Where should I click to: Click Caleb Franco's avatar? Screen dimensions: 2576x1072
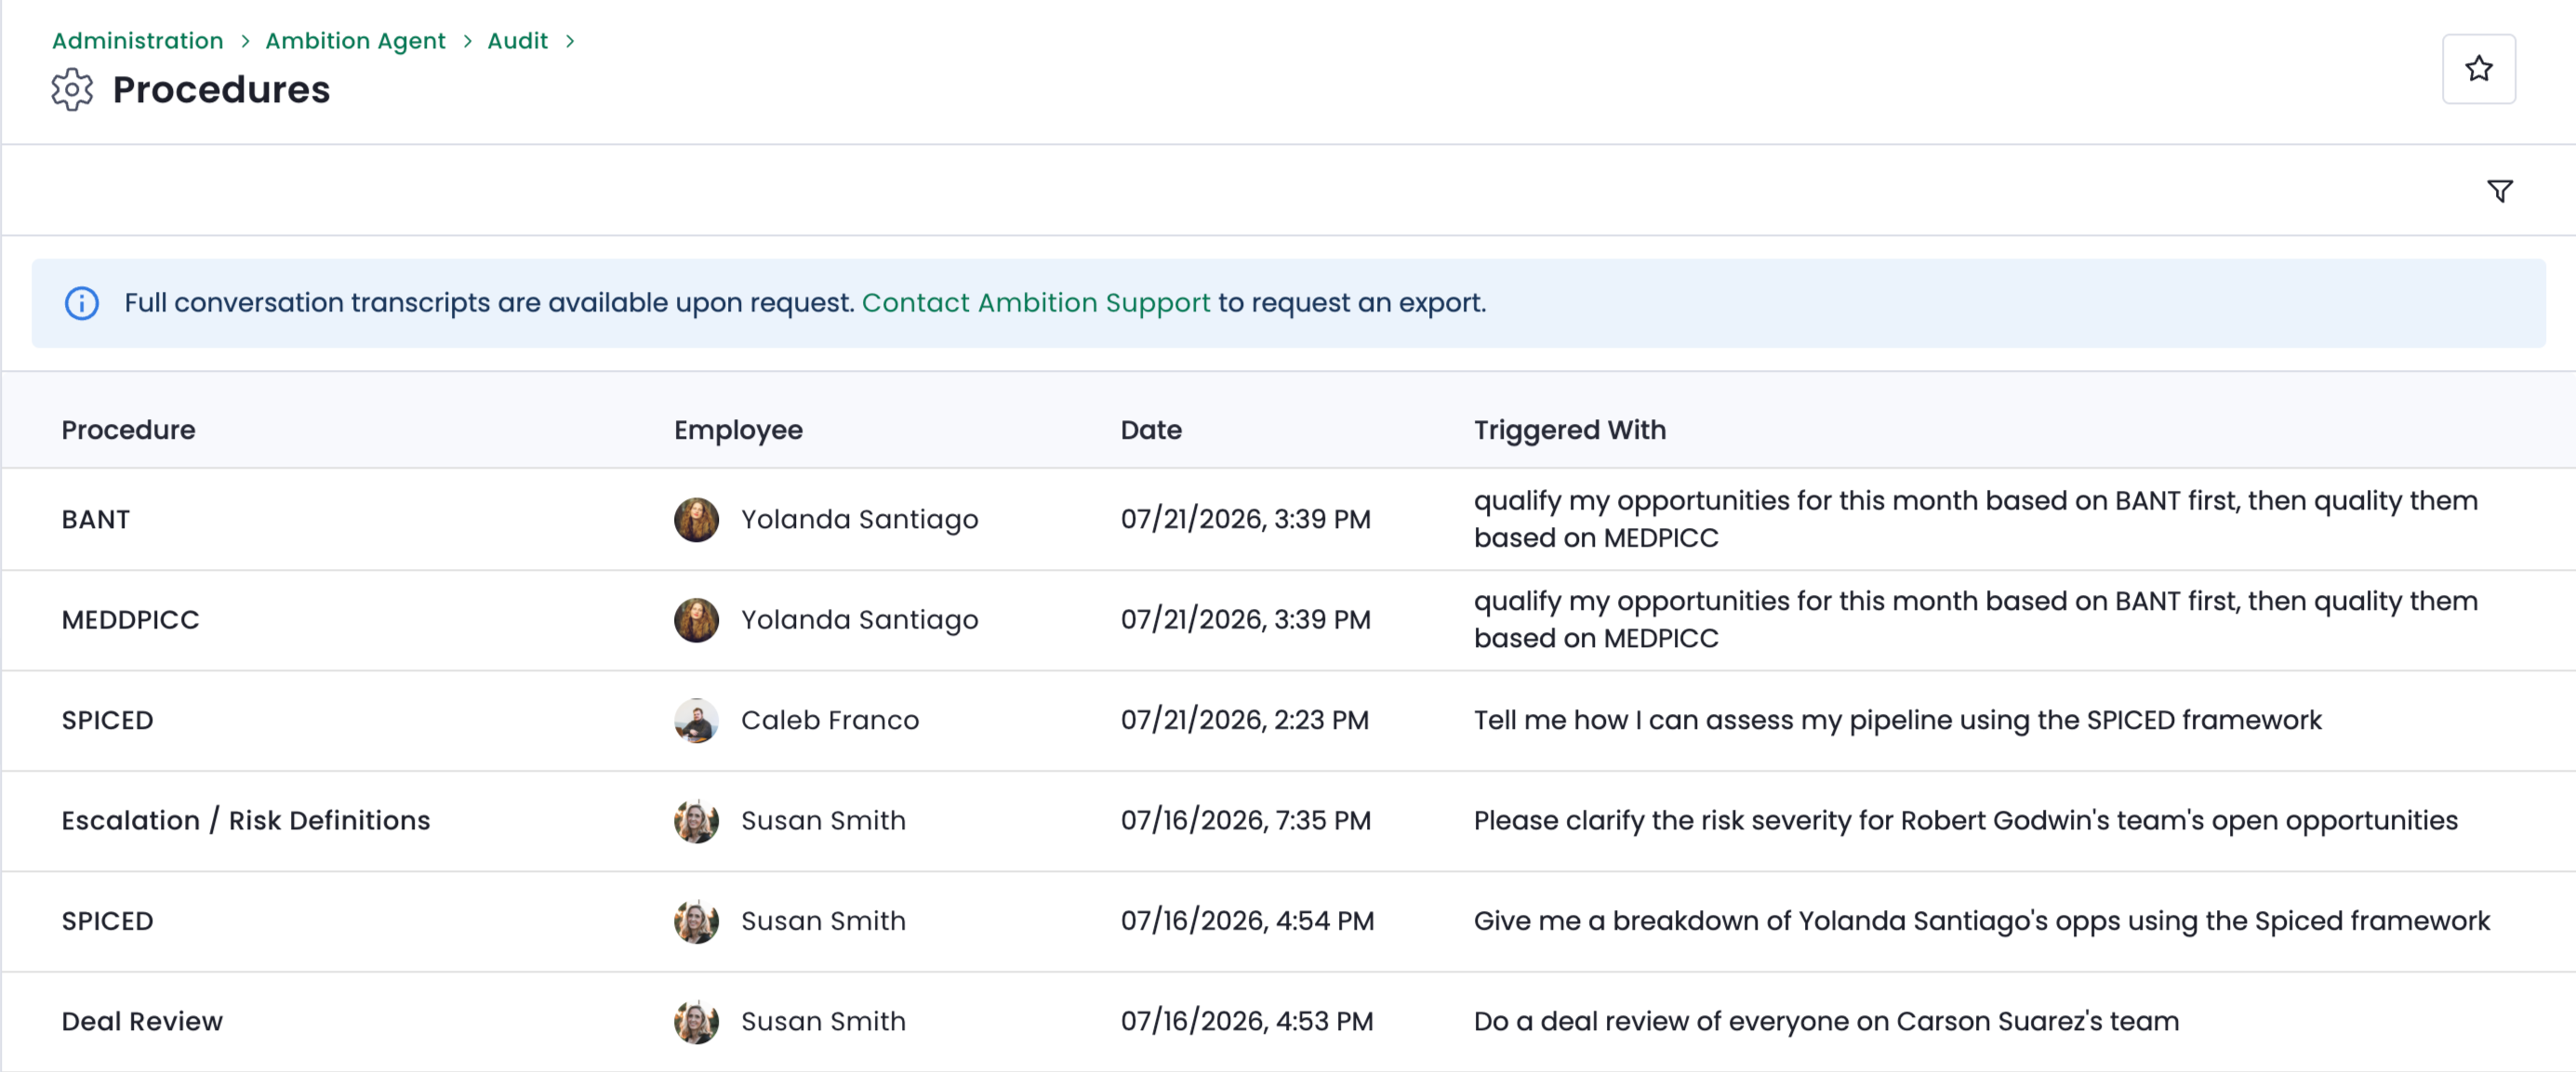coord(696,720)
